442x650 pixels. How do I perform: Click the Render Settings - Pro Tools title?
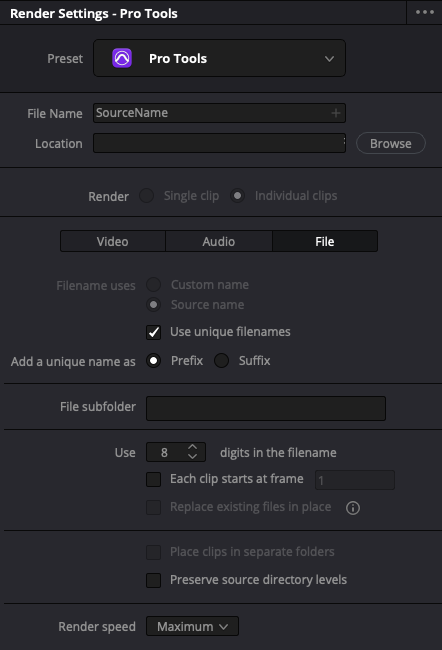pyautogui.click(x=94, y=14)
